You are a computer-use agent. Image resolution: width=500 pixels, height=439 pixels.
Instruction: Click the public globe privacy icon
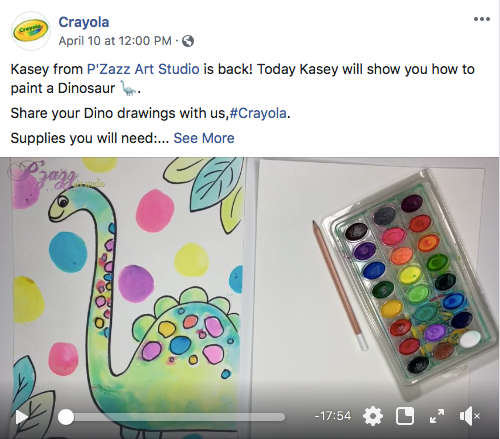[188, 41]
